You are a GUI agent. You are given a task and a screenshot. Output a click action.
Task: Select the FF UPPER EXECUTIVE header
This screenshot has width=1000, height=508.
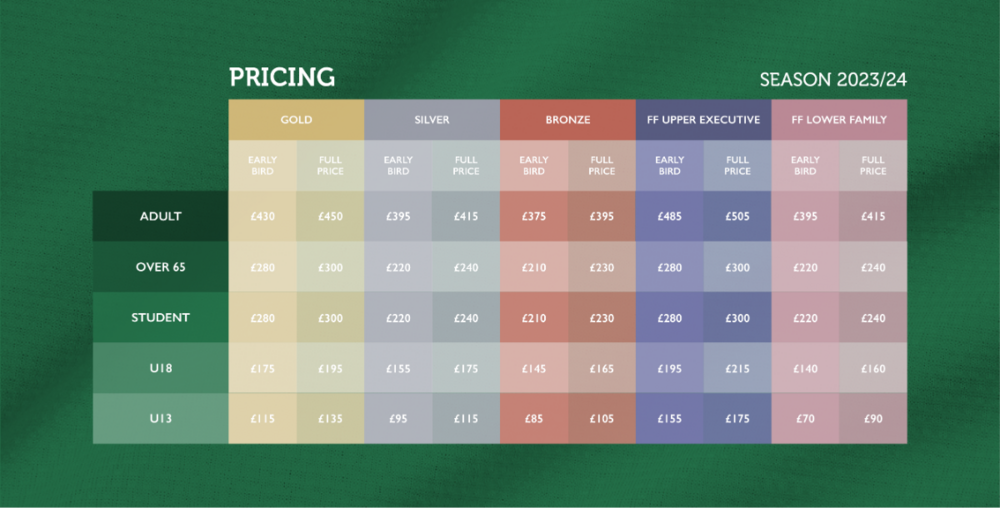coord(703,120)
